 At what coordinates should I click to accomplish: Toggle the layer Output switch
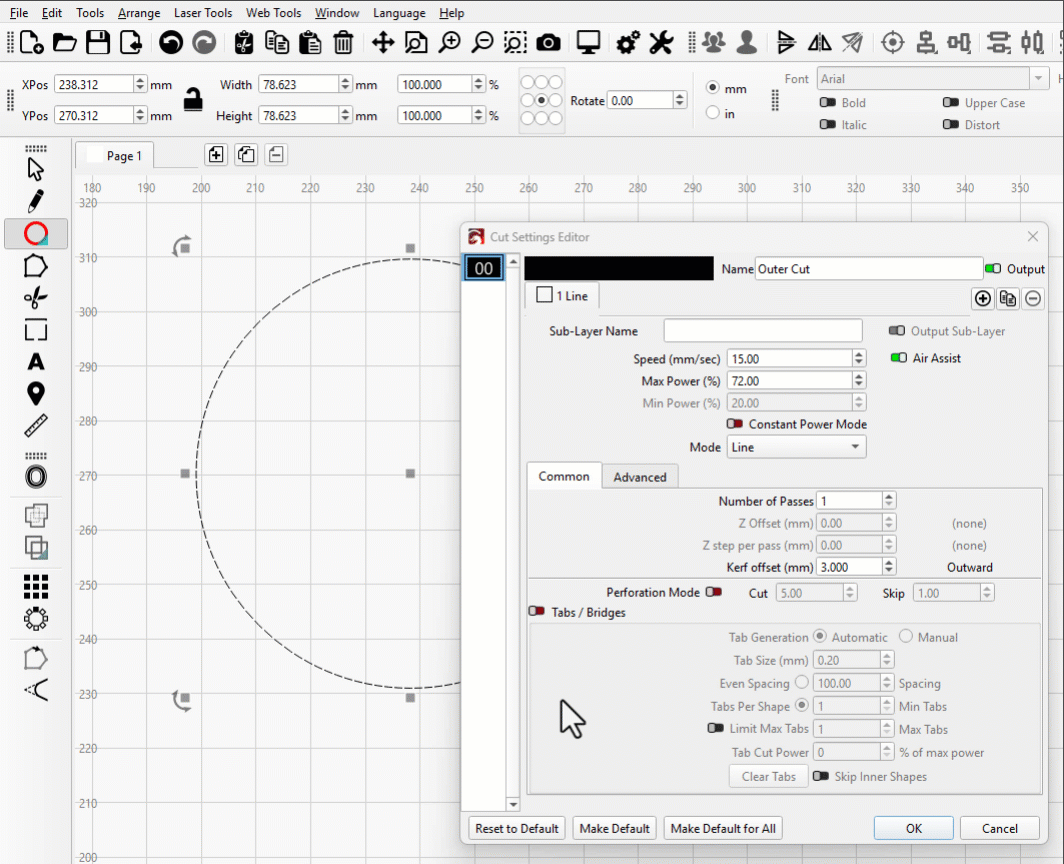[x=993, y=269]
